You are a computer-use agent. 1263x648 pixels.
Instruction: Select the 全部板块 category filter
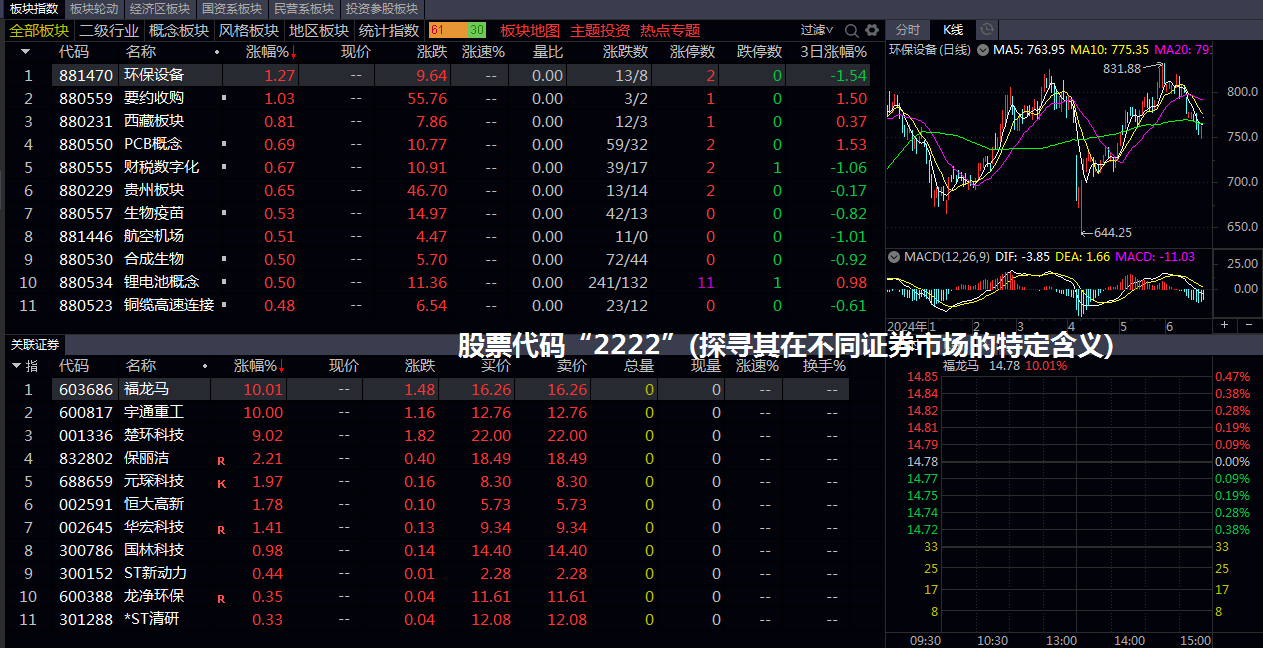[39, 30]
